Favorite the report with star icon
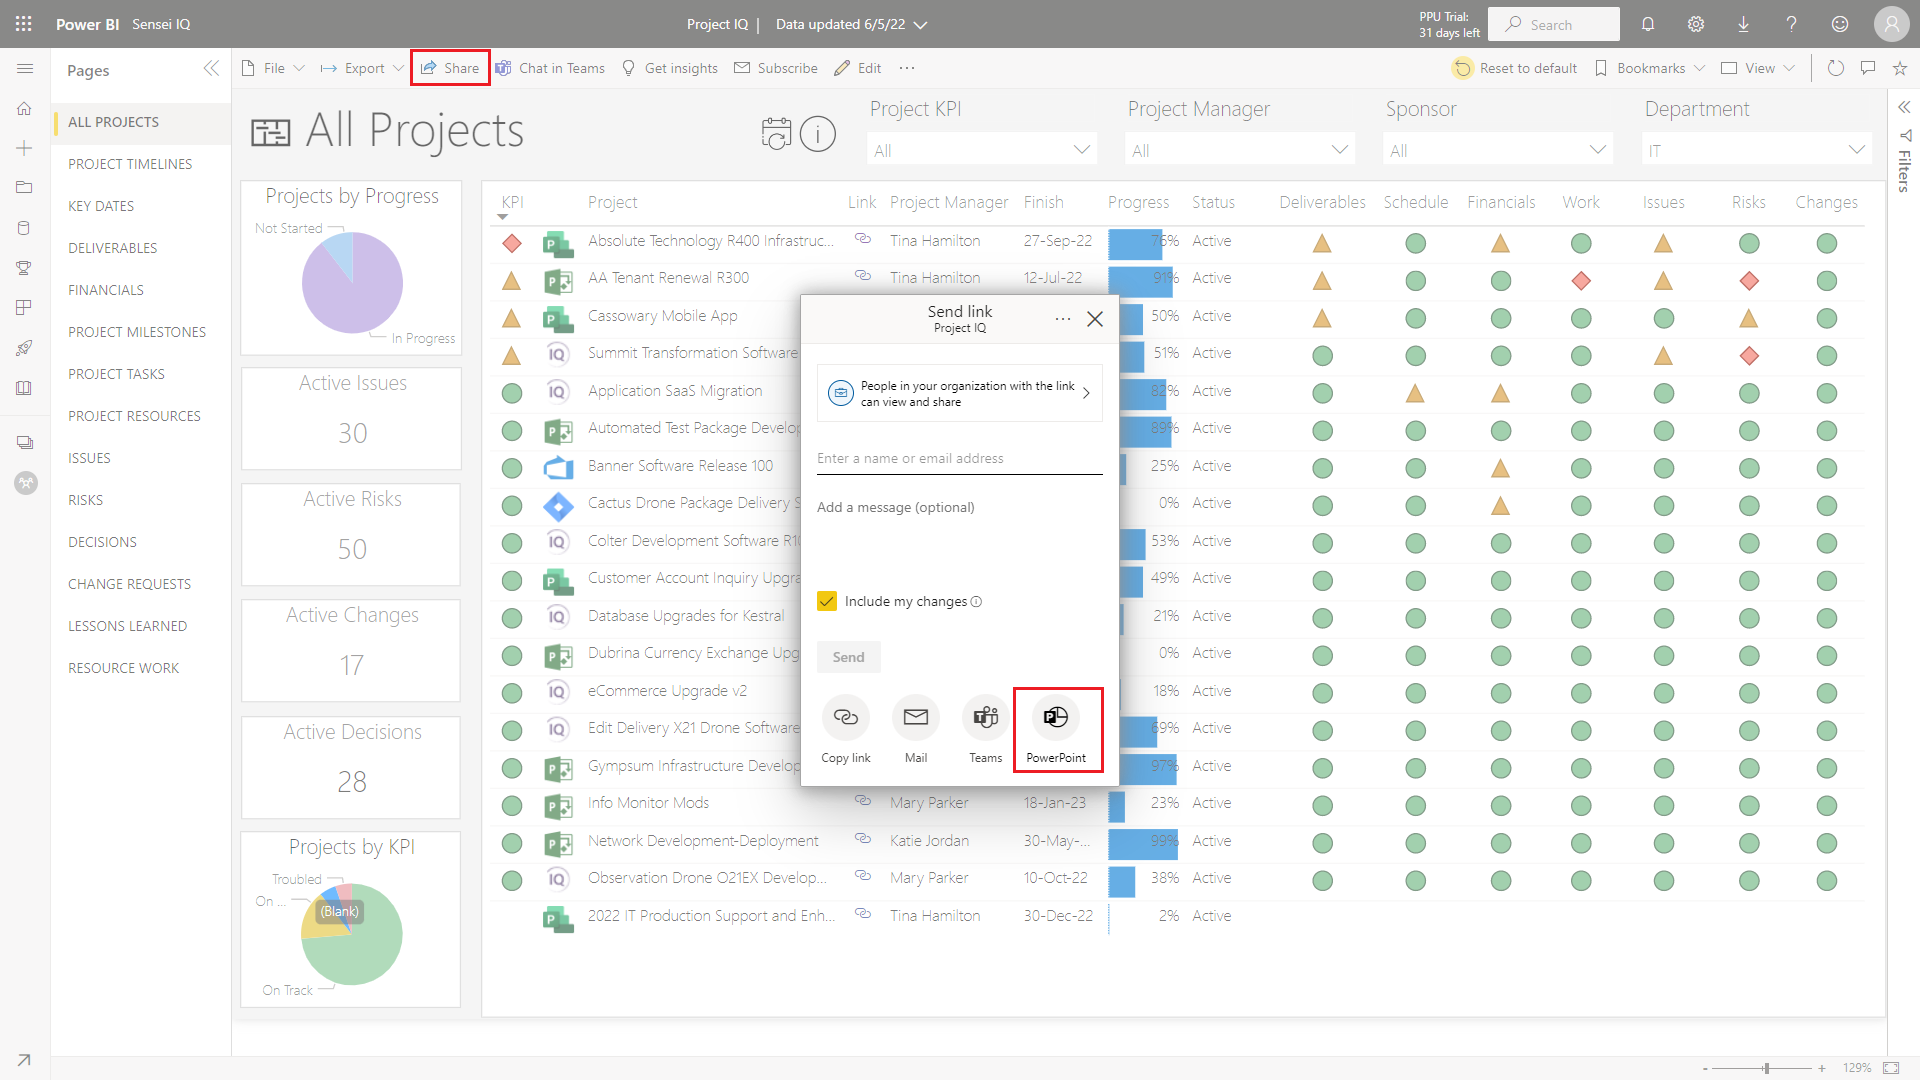 click(x=1900, y=68)
